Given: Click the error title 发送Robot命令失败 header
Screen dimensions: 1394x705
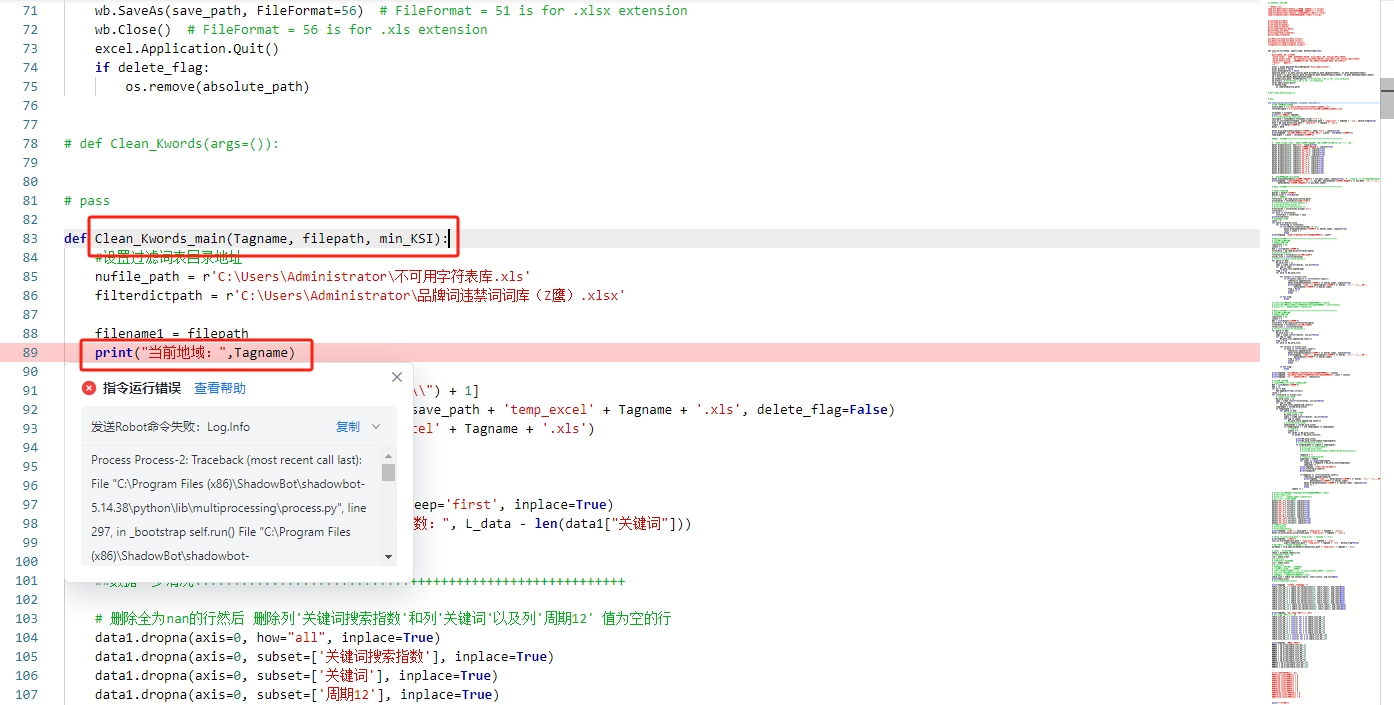Looking at the screenshot, I should pos(170,427).
